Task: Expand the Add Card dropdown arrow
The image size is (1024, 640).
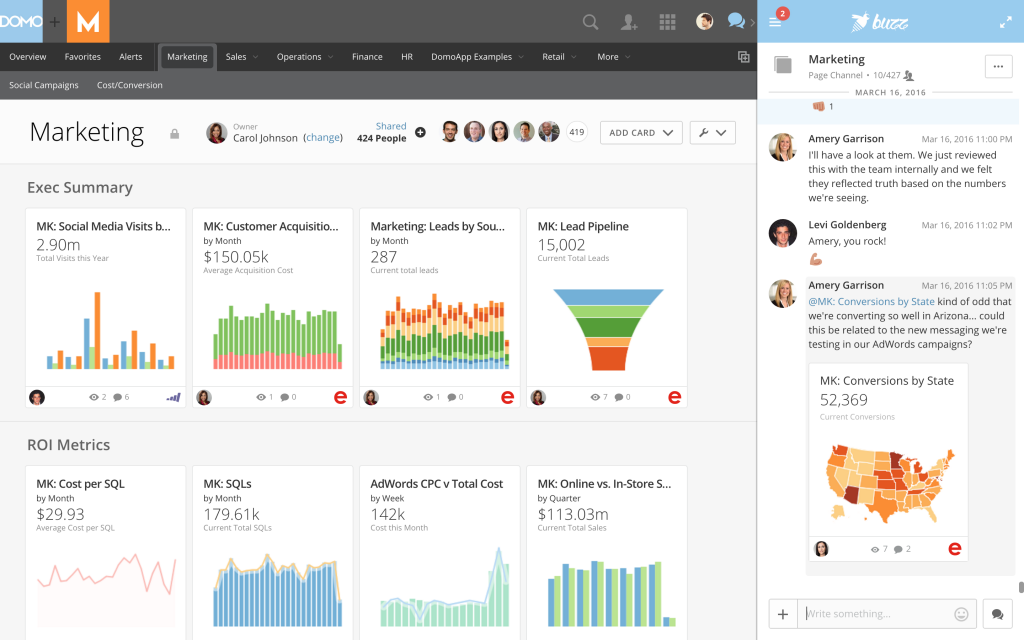Action: click(670, 132)
